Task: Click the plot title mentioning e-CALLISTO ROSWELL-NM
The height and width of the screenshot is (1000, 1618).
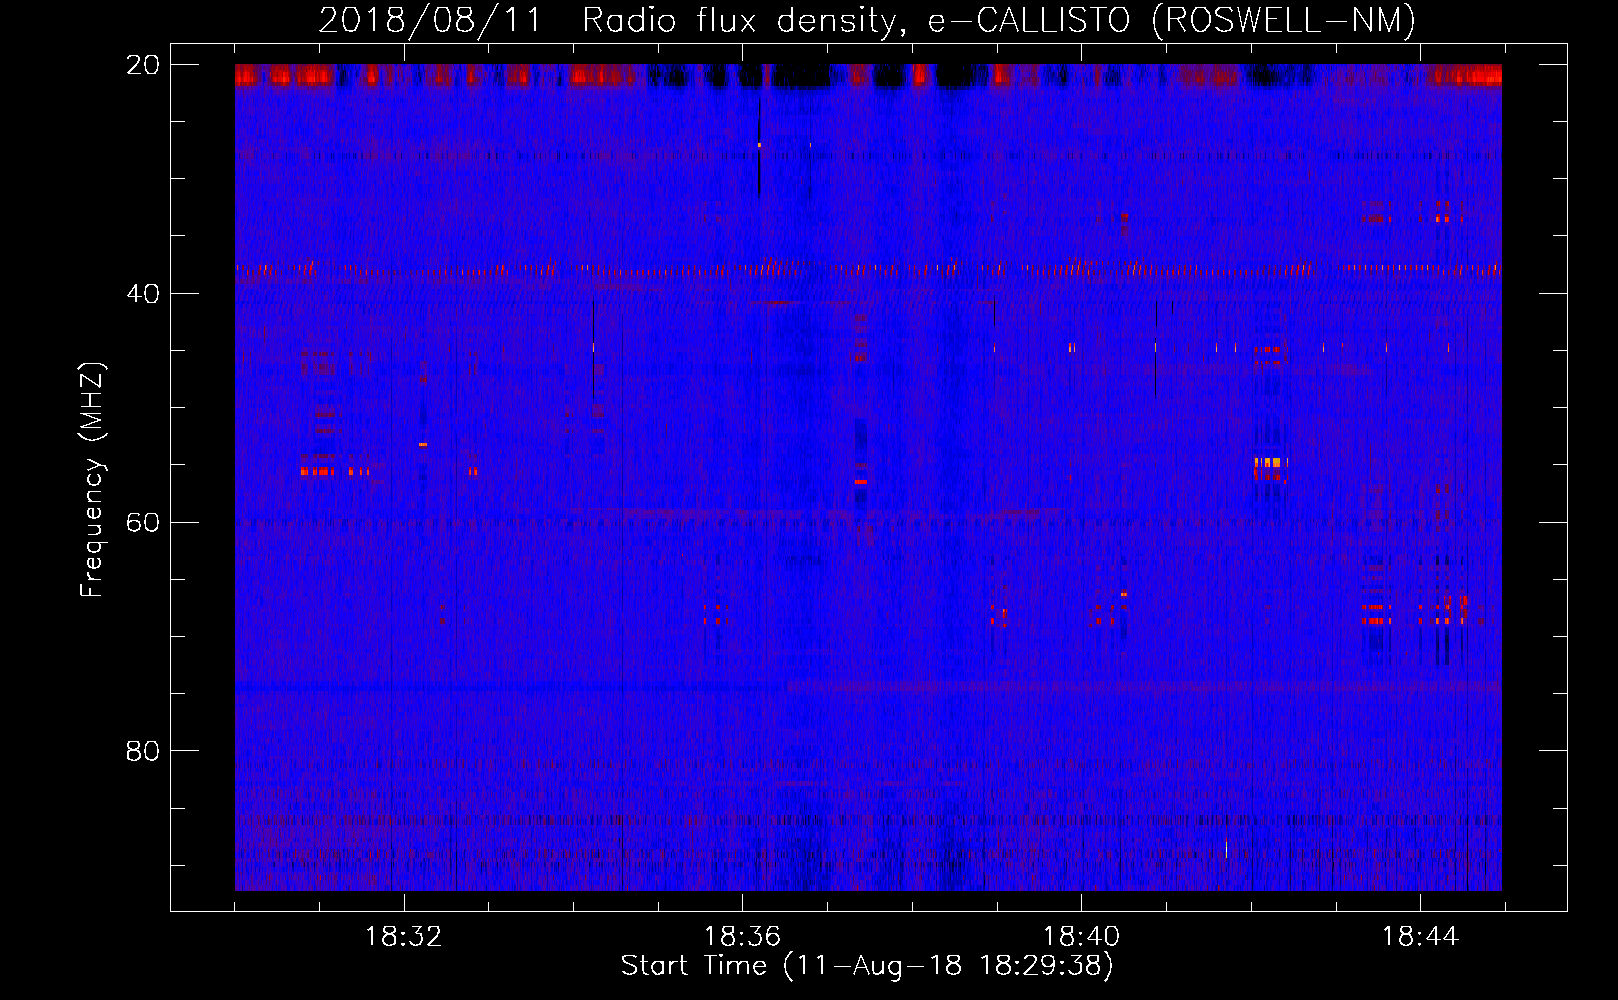Action: [867, 20]
